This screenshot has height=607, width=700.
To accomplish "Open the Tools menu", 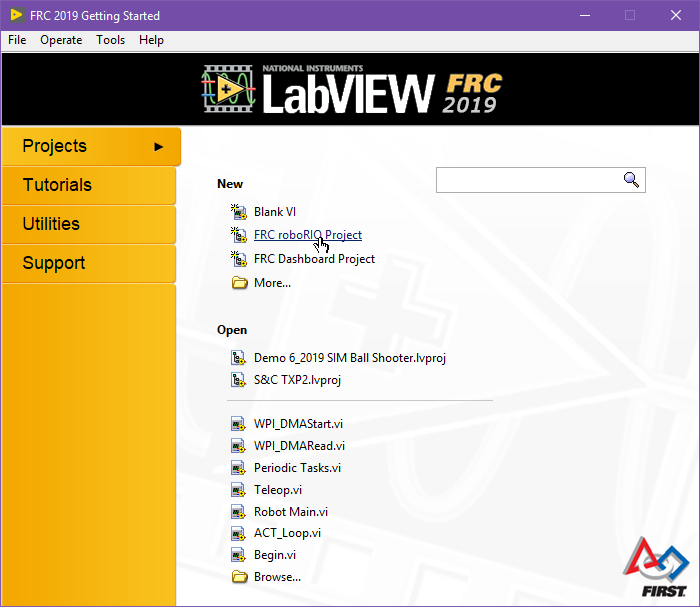I will click(x=111, y=40).
